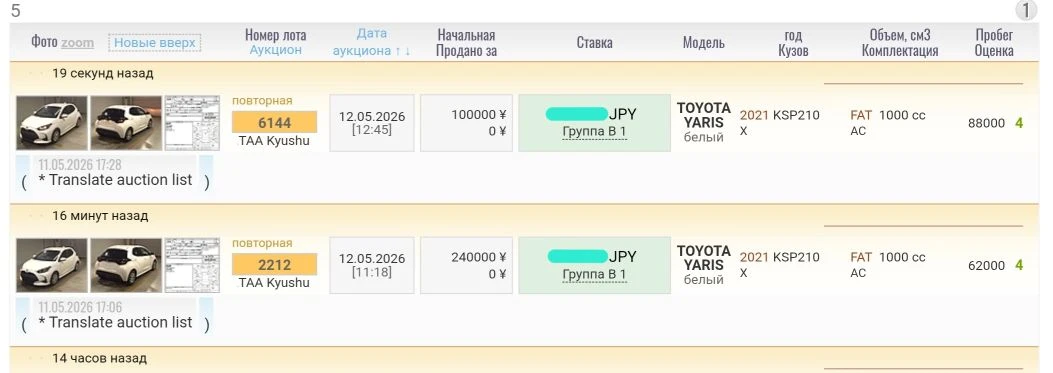Open rear photo of lot 6144 Yaris

click(x=126, y=123)
